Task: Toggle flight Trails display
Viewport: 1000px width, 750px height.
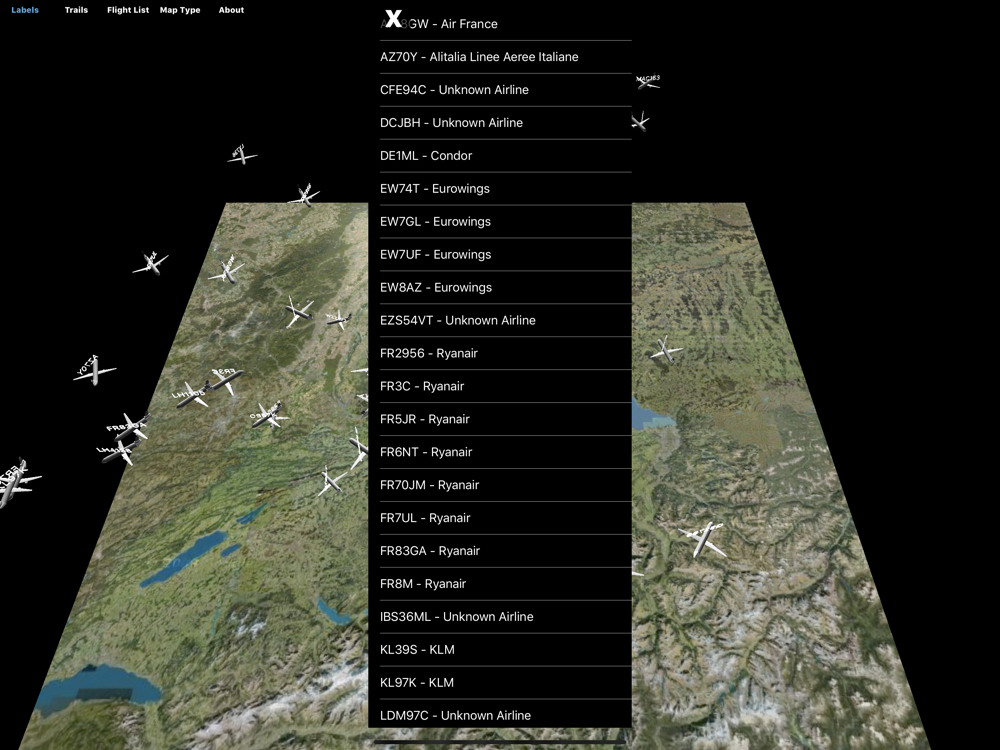Action: click(x=76, y=10)
